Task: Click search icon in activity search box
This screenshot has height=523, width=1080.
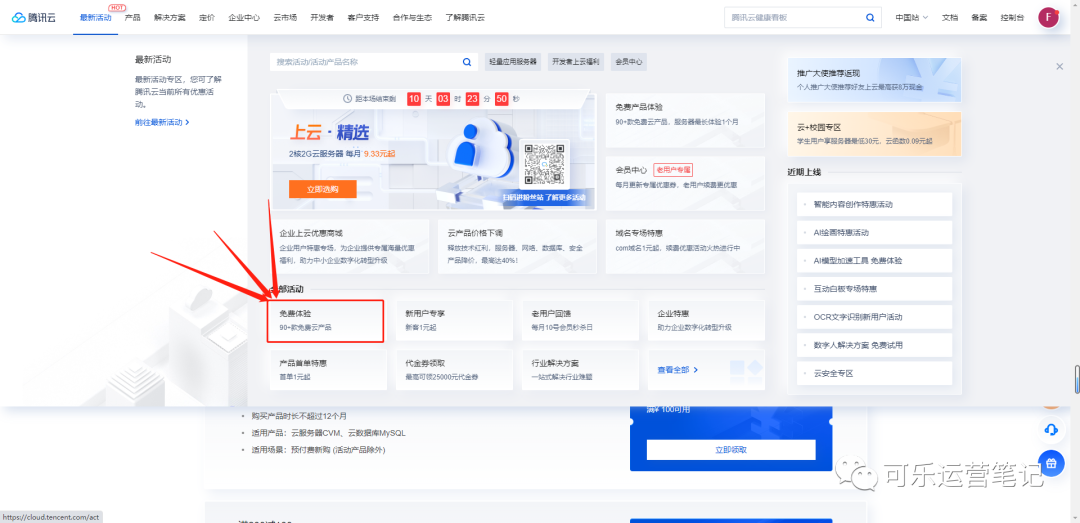Action: tap(466, 62)
